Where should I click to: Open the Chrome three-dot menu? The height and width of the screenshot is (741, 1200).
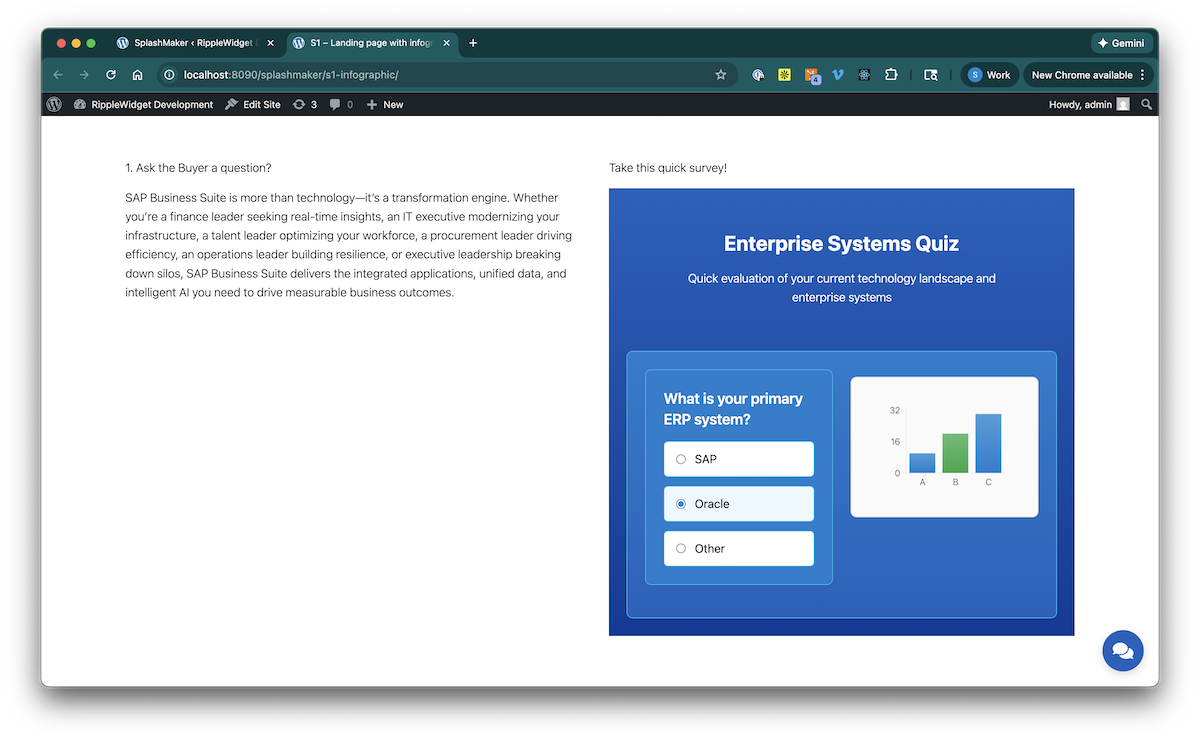1143,75
